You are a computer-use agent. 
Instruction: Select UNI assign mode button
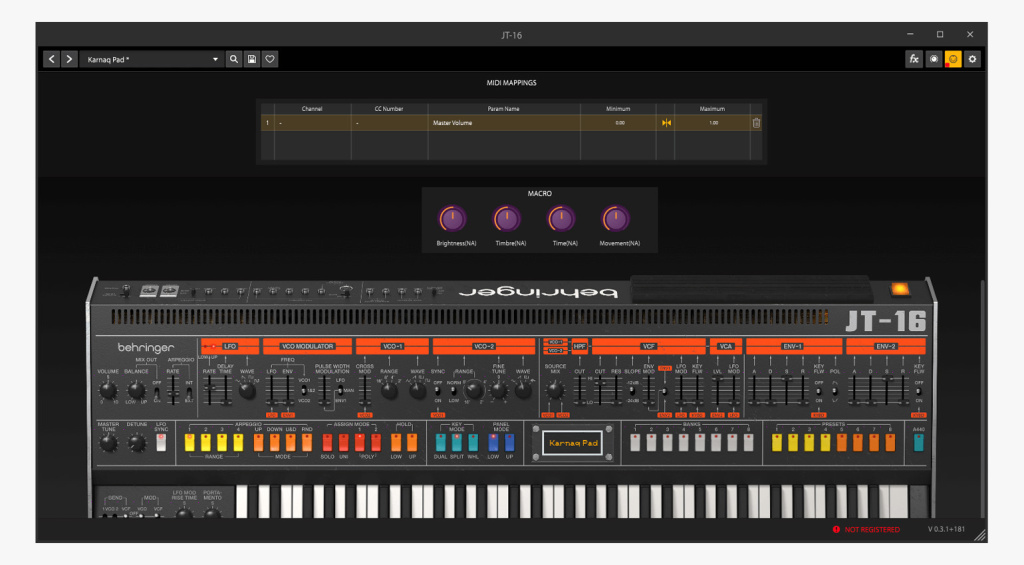pyautogui.click(x=344, y=442)
